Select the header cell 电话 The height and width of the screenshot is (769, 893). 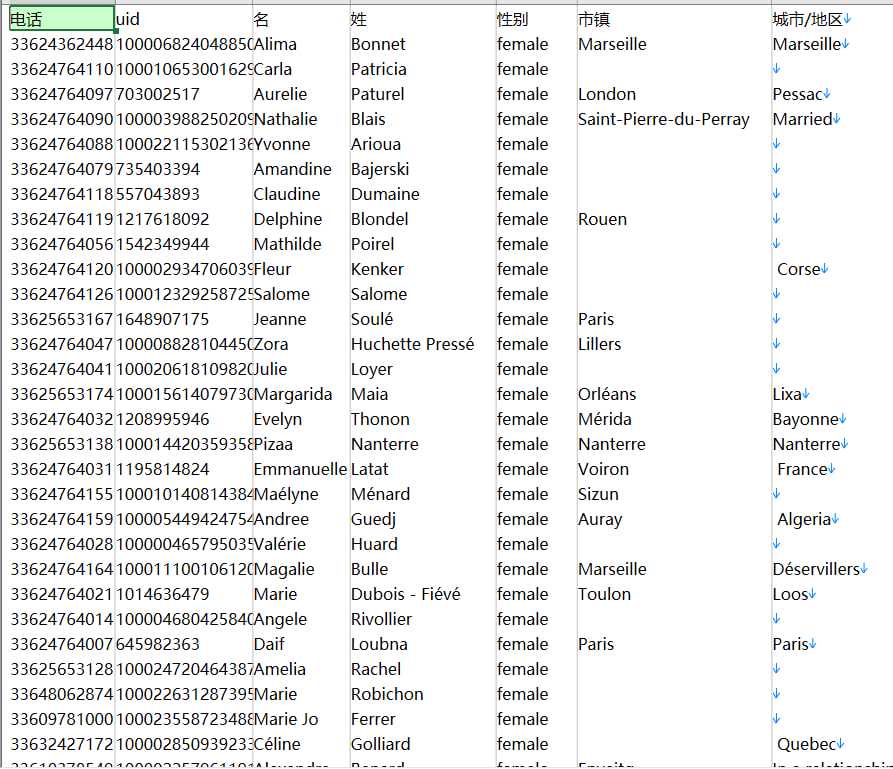click(x=62, y=19)
